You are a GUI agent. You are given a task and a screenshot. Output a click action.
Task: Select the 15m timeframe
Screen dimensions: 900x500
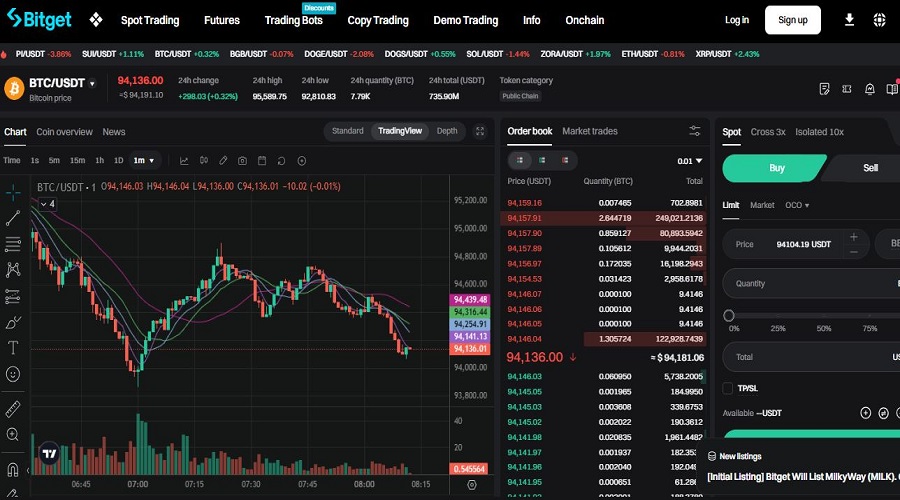coord(77,161)
